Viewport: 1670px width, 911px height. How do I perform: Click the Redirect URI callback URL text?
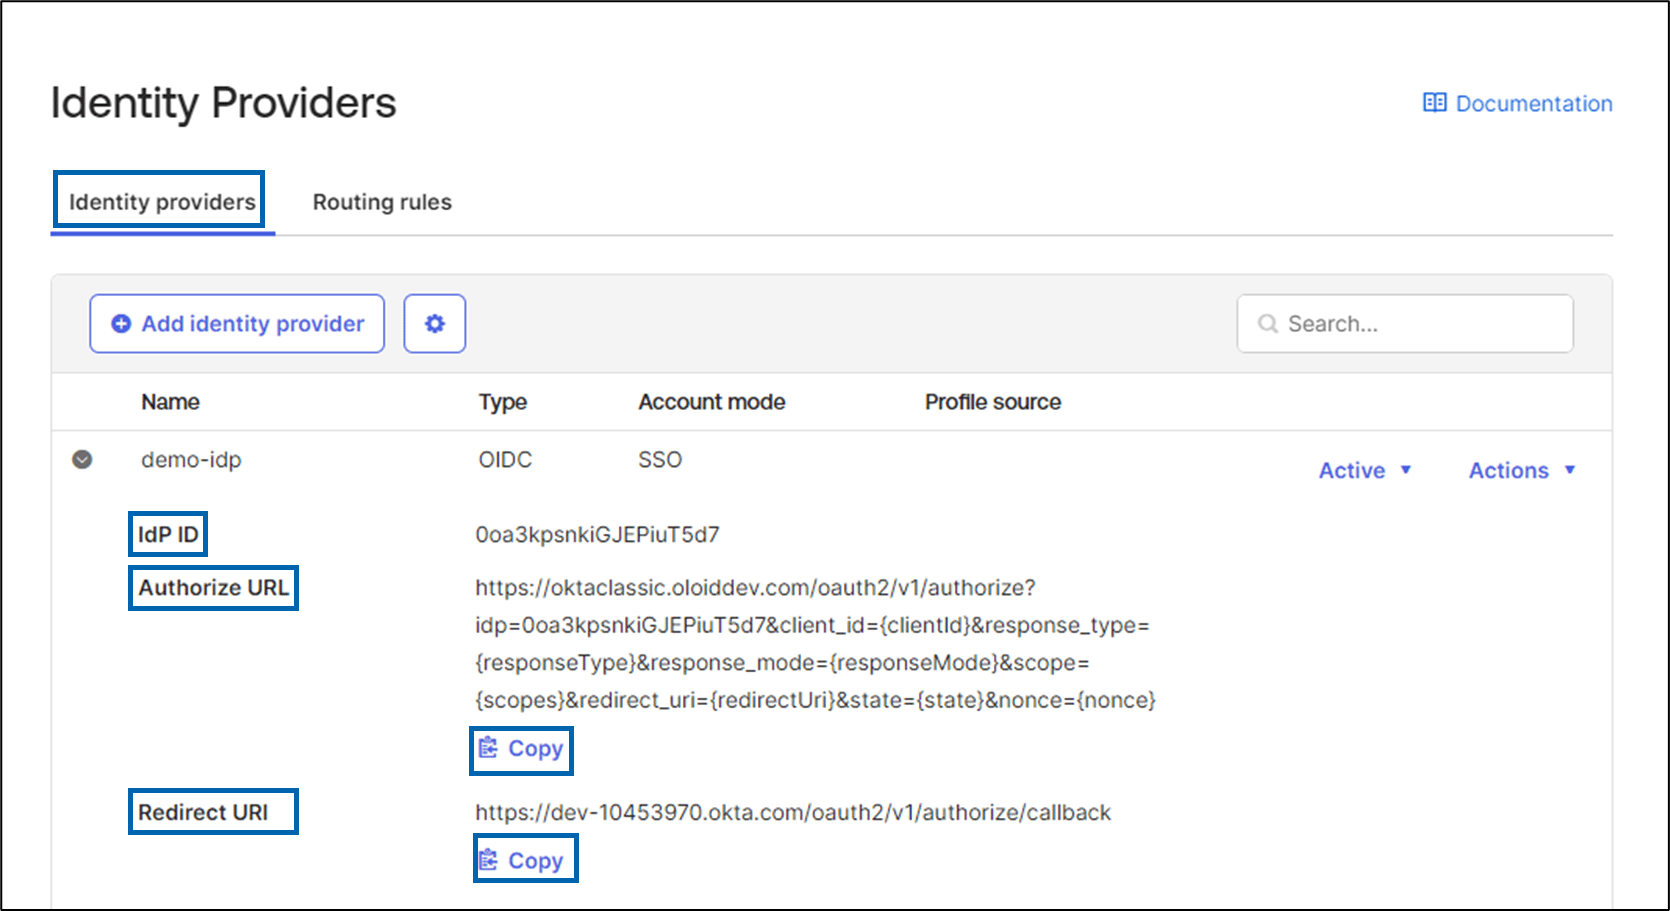coord(793,812)
